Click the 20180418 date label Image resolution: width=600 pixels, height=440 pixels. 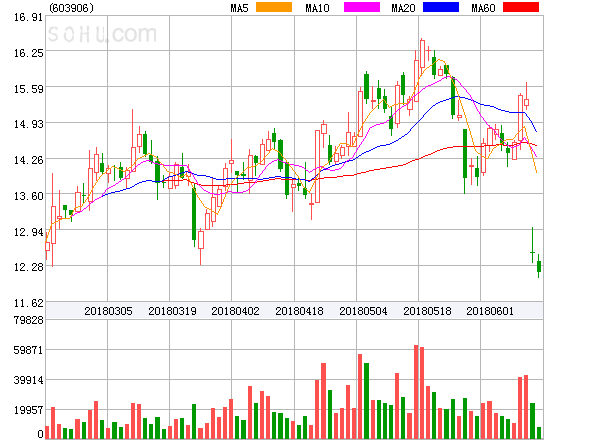pos(299,311)
